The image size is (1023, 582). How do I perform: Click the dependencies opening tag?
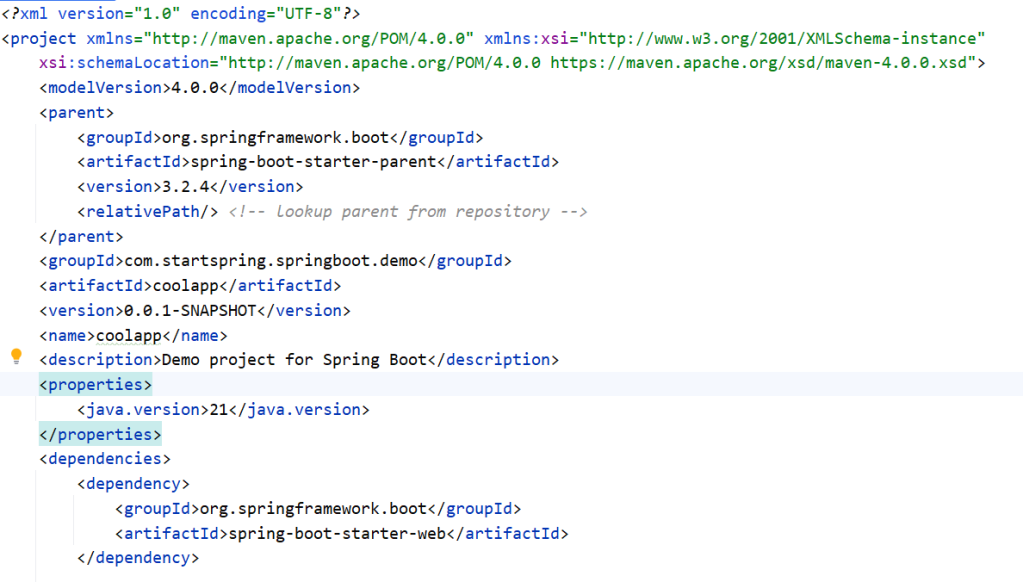coord(104,458)
